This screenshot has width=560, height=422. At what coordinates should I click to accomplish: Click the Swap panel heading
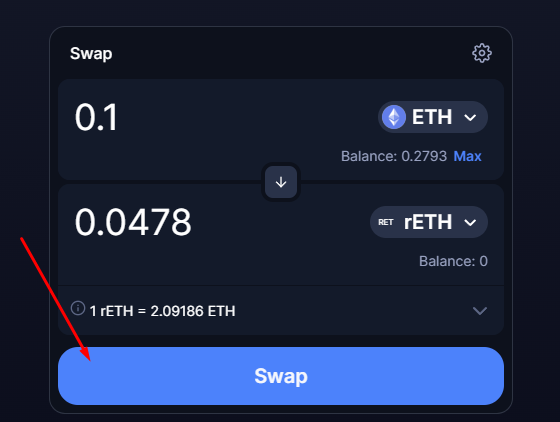(91, 54)
